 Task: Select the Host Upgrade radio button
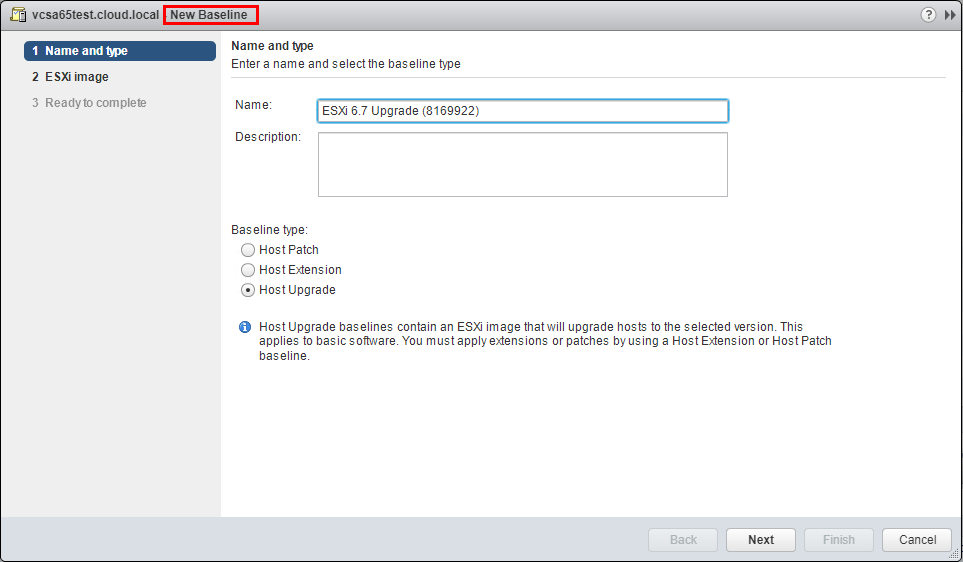(248, 290)
